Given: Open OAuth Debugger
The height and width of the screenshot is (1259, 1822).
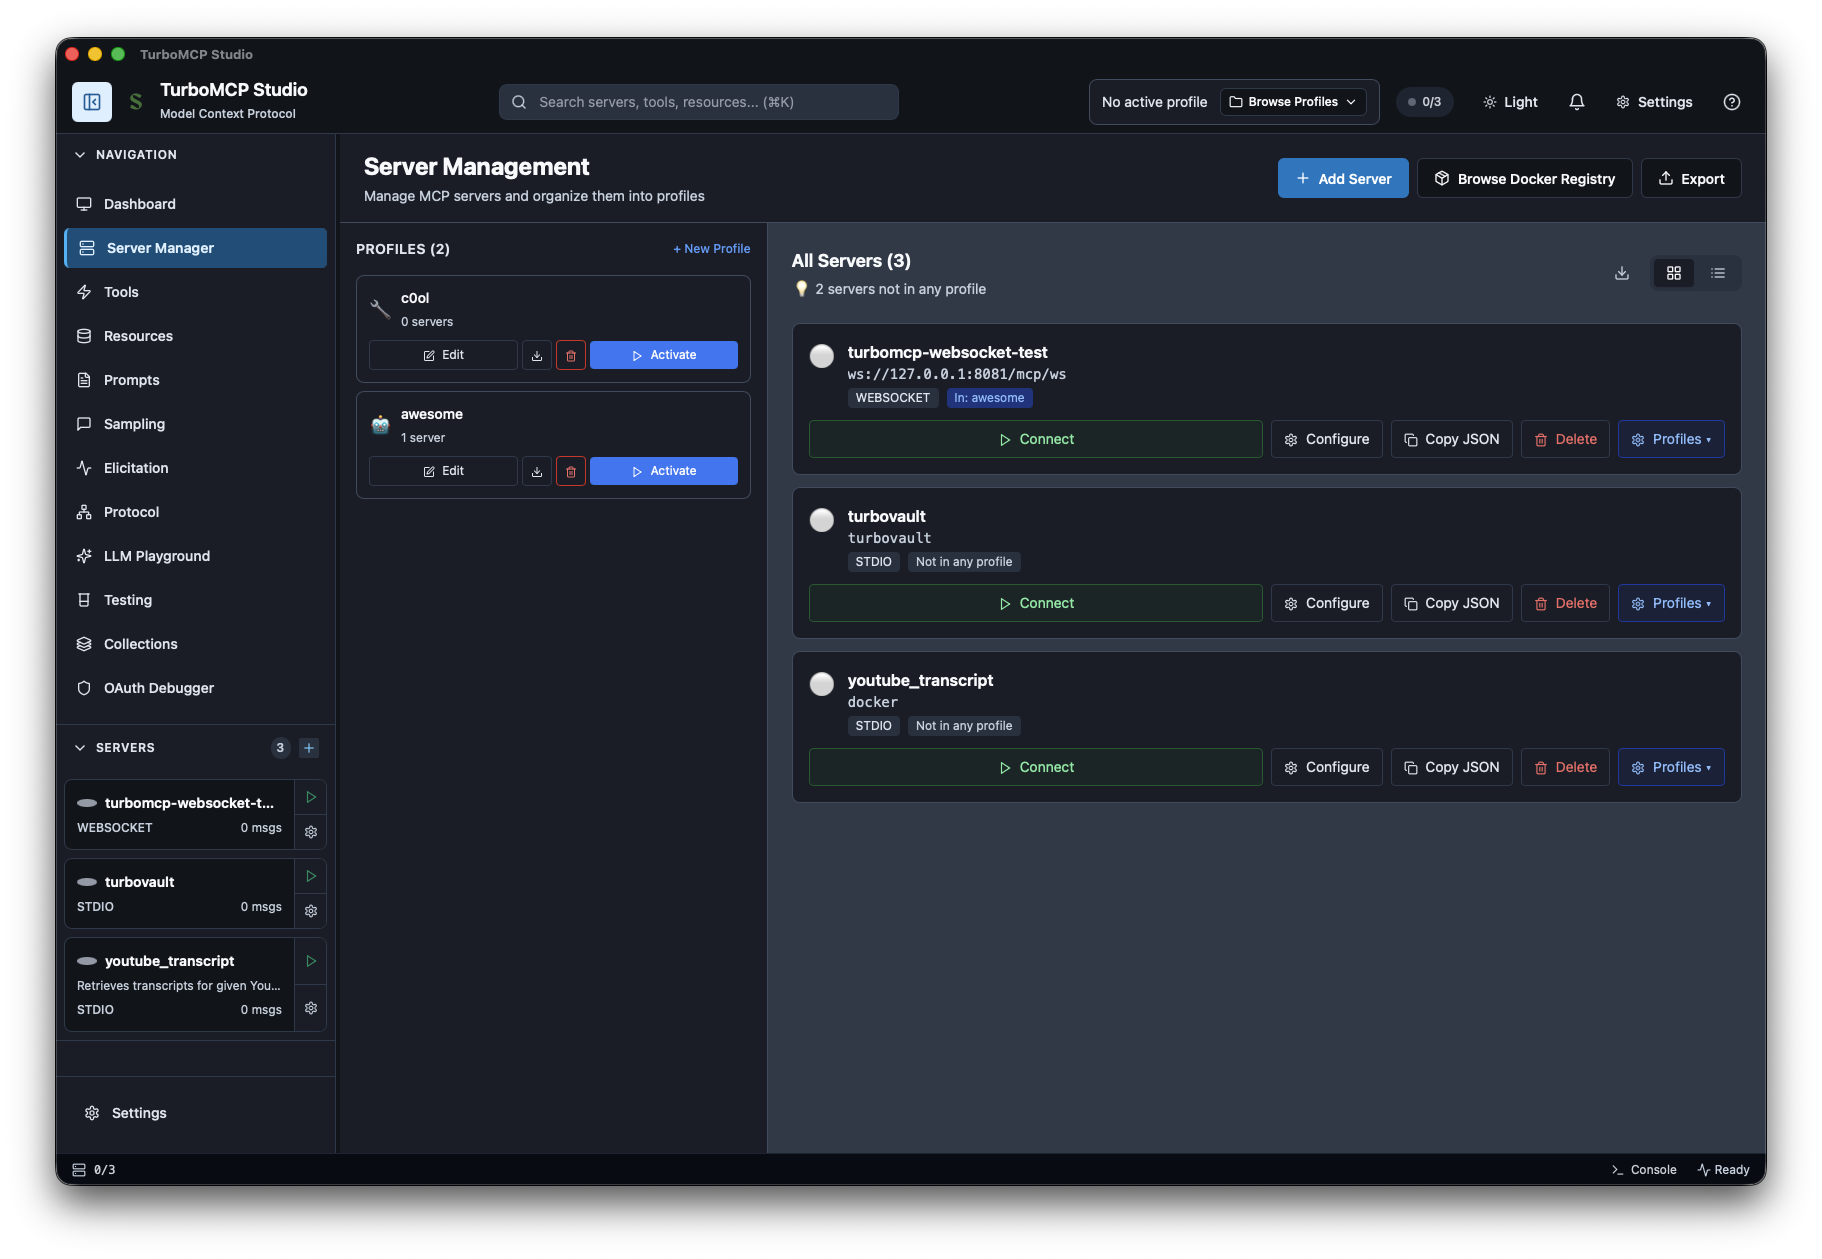Looking at the screenshot, I should coord(195,688).
